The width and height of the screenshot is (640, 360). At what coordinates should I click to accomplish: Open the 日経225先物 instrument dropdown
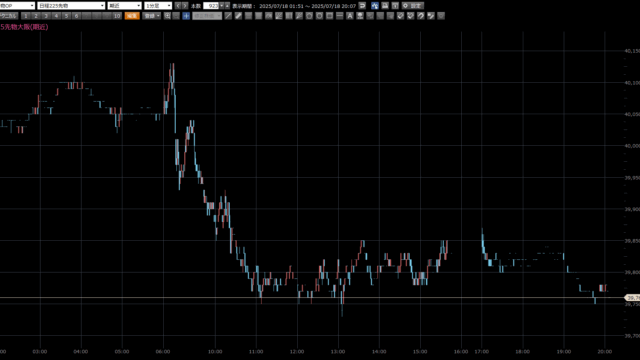(x=71, y=6)
